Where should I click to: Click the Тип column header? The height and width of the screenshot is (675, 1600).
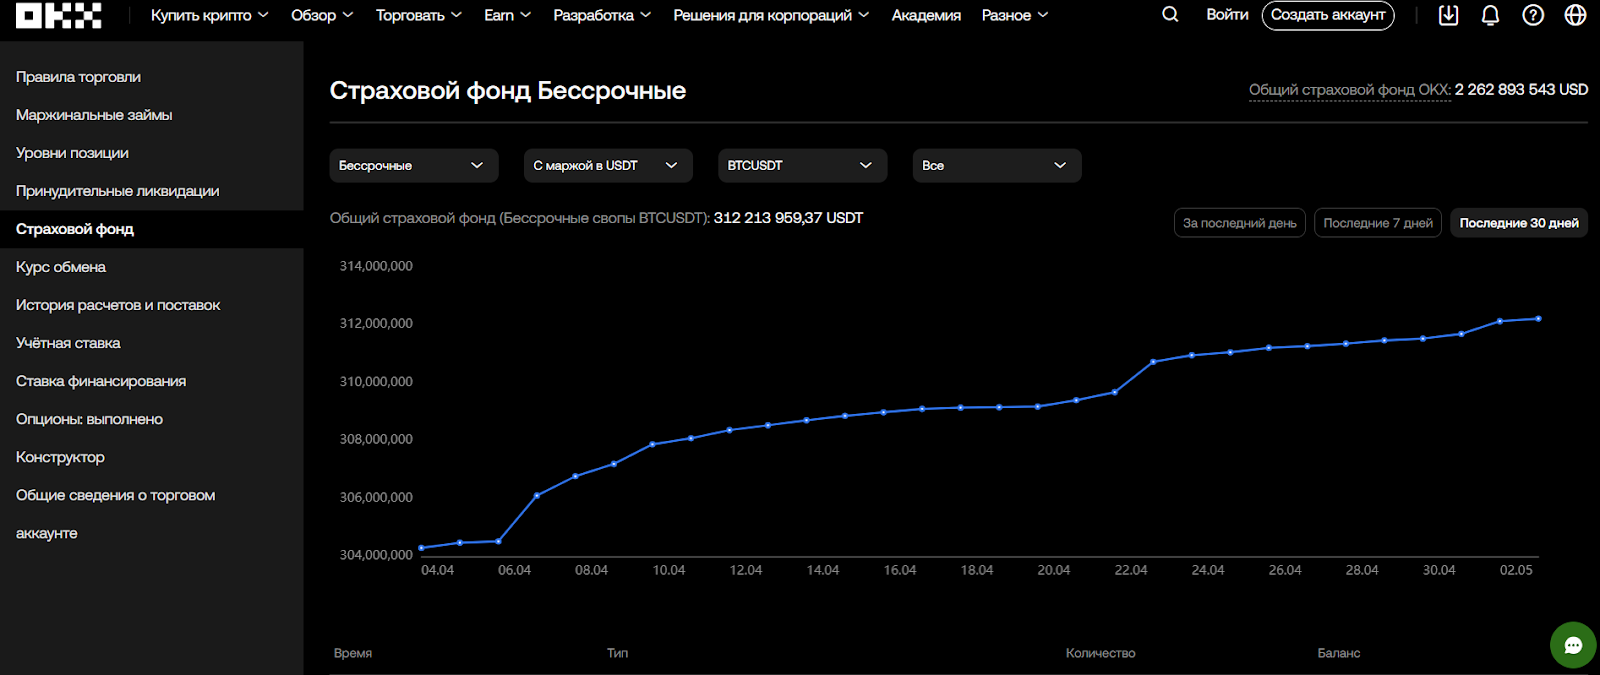[x=617, y=653]
